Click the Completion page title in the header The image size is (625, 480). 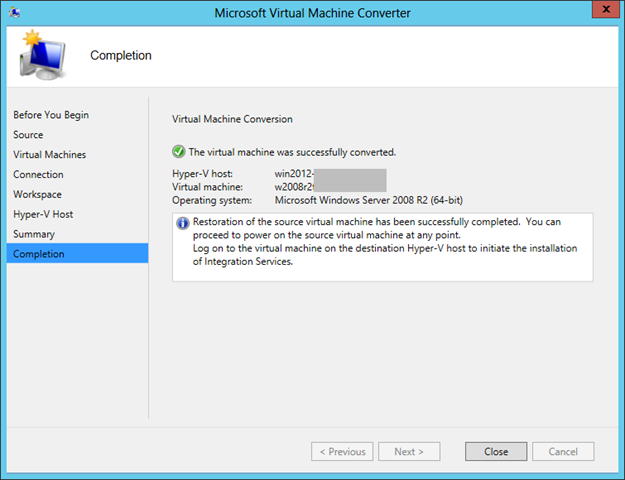[x=121, y=55]
